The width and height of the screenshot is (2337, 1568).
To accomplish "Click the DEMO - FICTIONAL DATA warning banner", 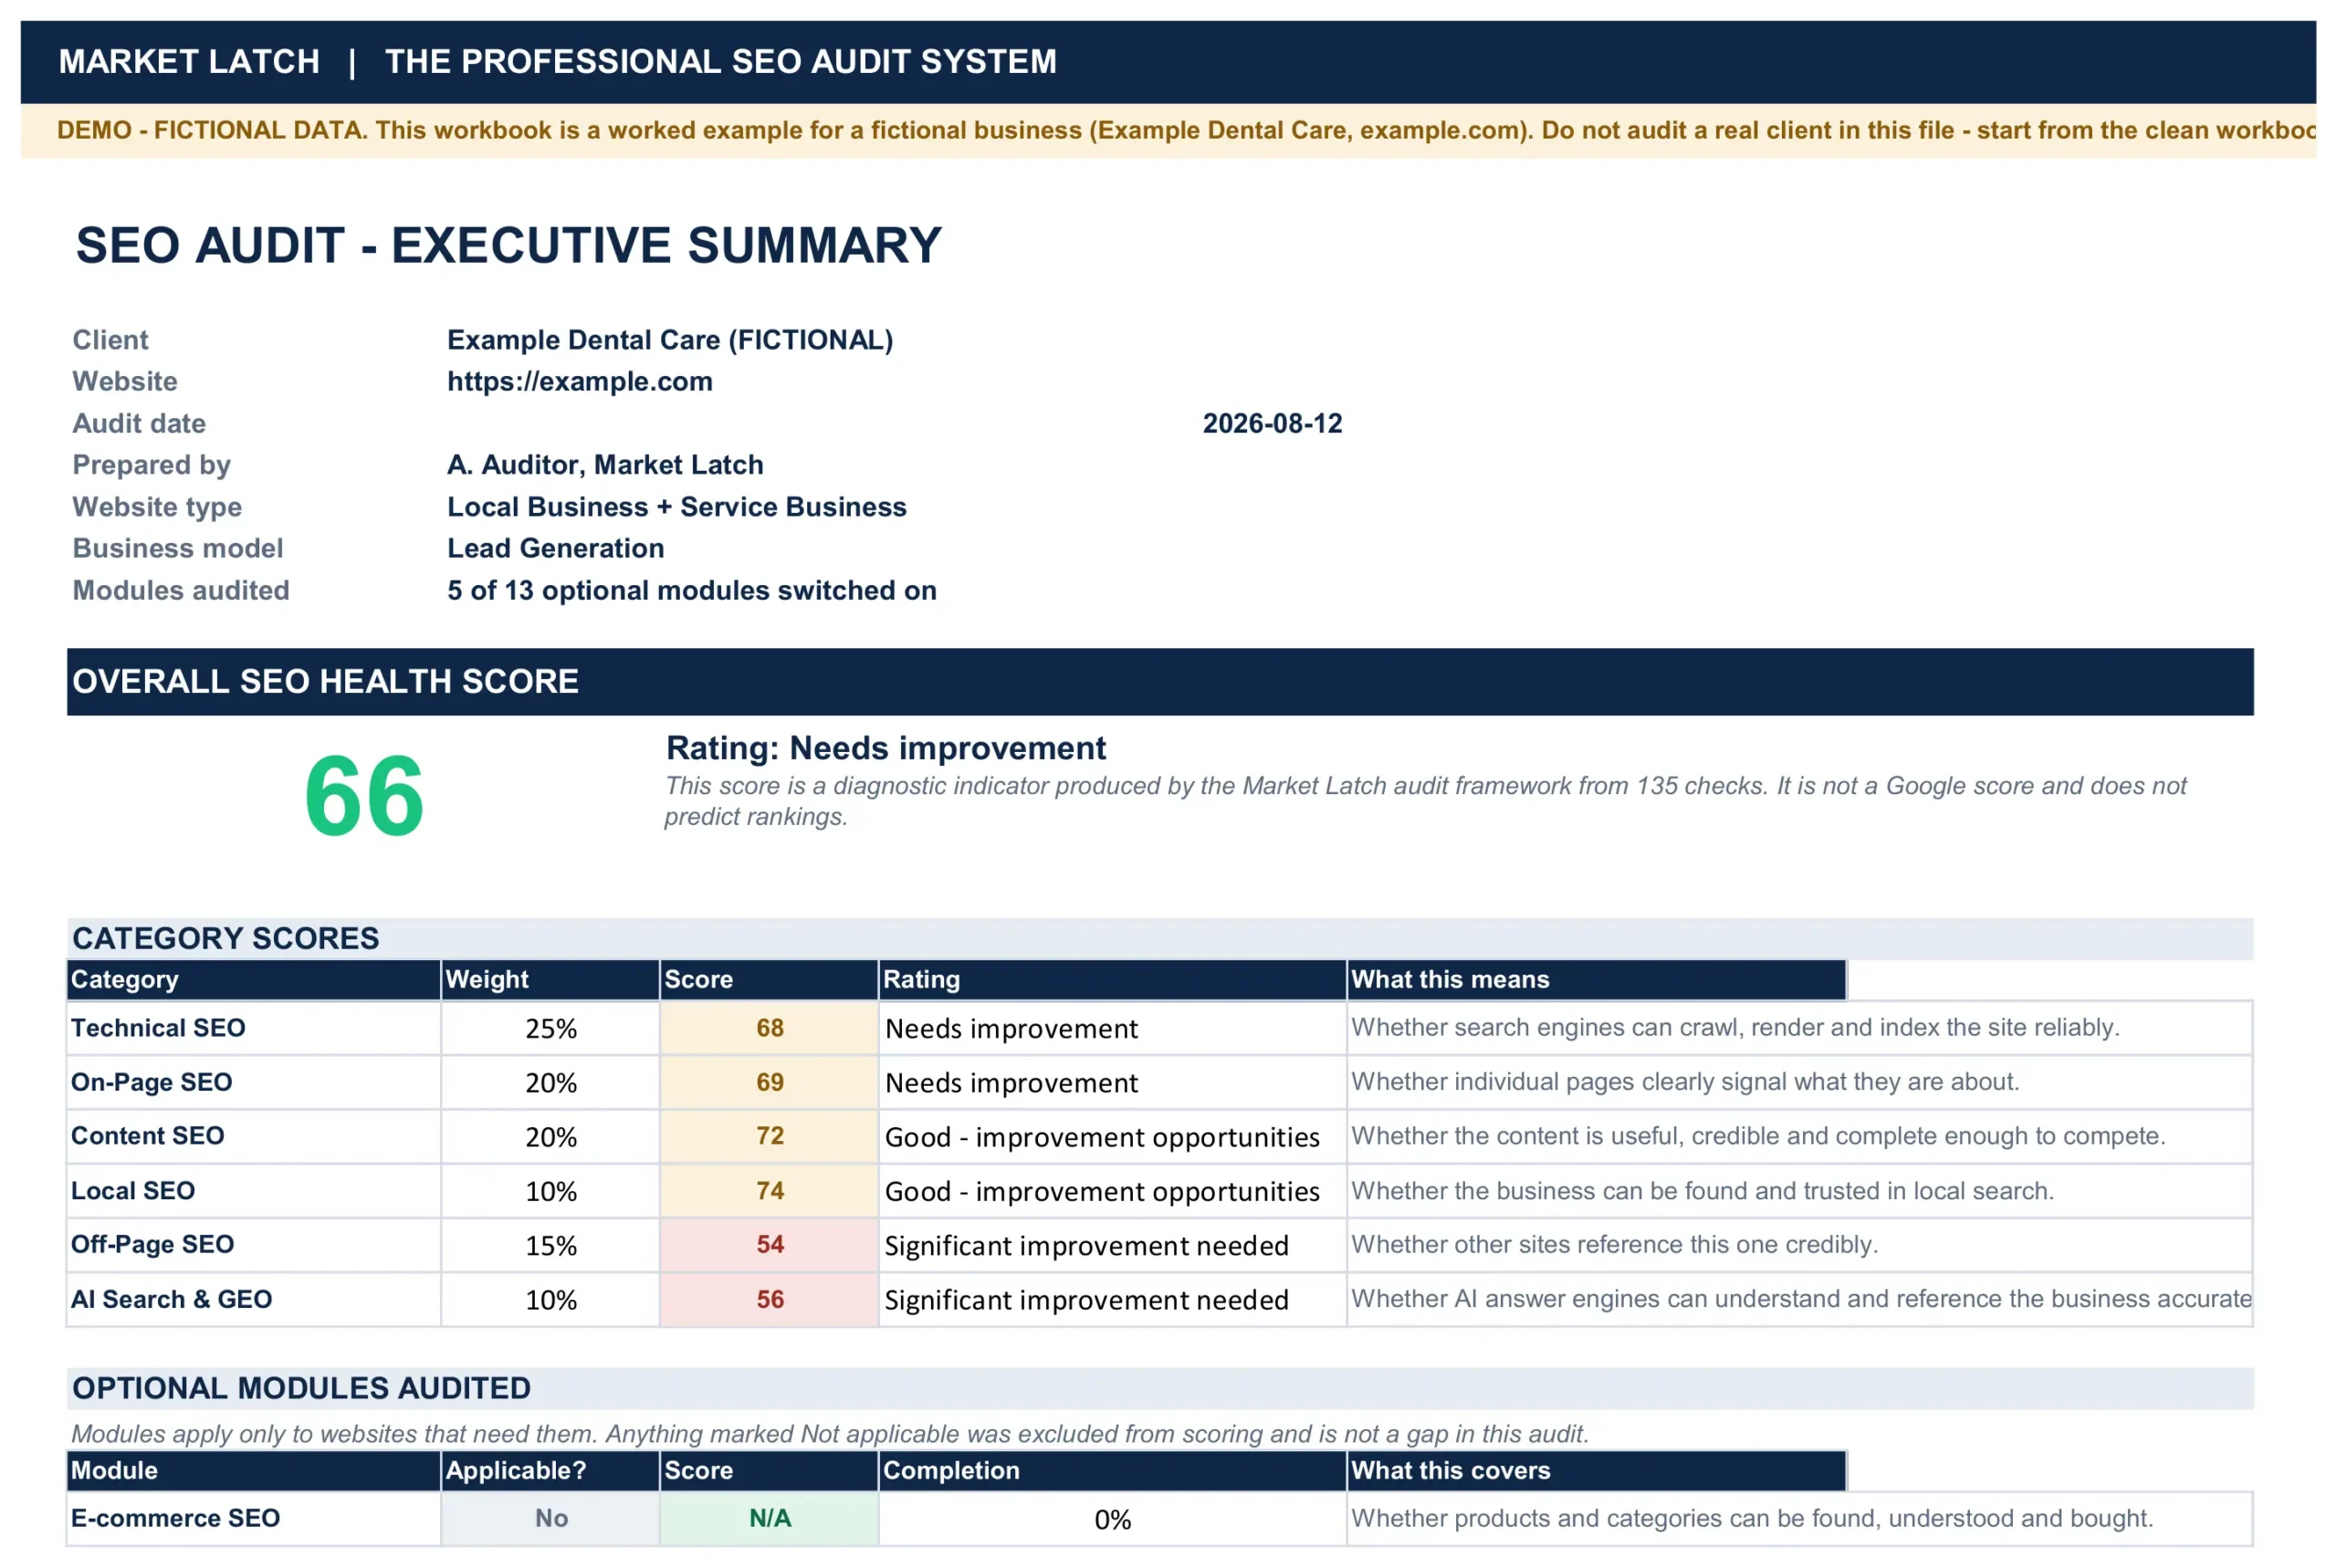I will click(1168, 131).
